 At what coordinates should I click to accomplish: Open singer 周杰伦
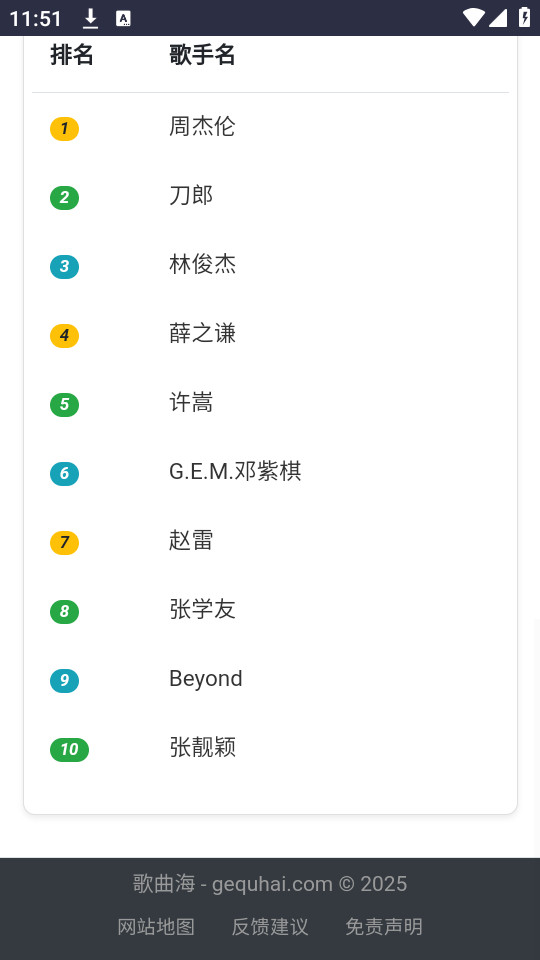(x=203, y=127)
